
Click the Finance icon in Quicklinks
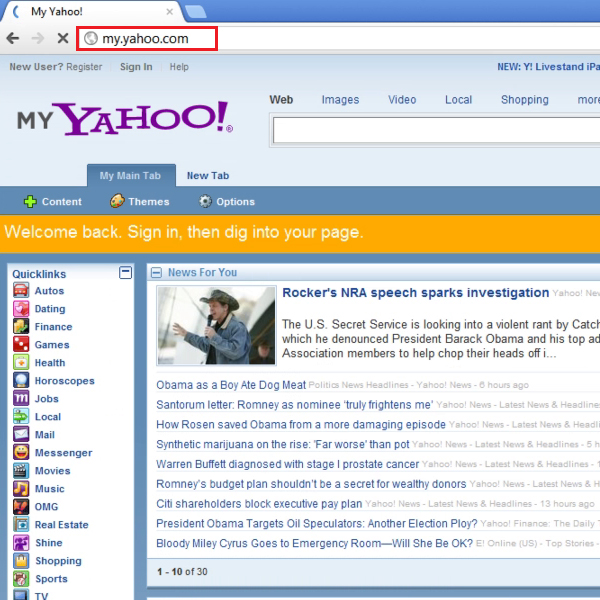coord(21,326)
